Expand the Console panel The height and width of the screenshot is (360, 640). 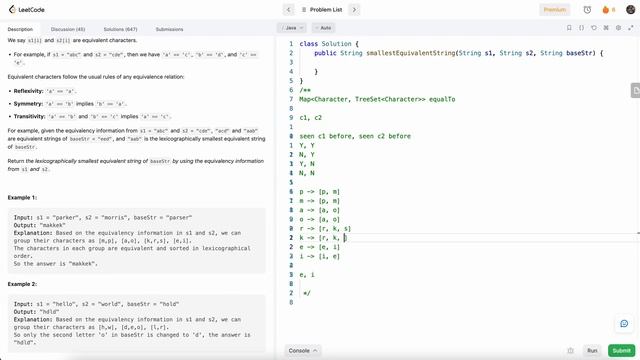pos(302,351)
